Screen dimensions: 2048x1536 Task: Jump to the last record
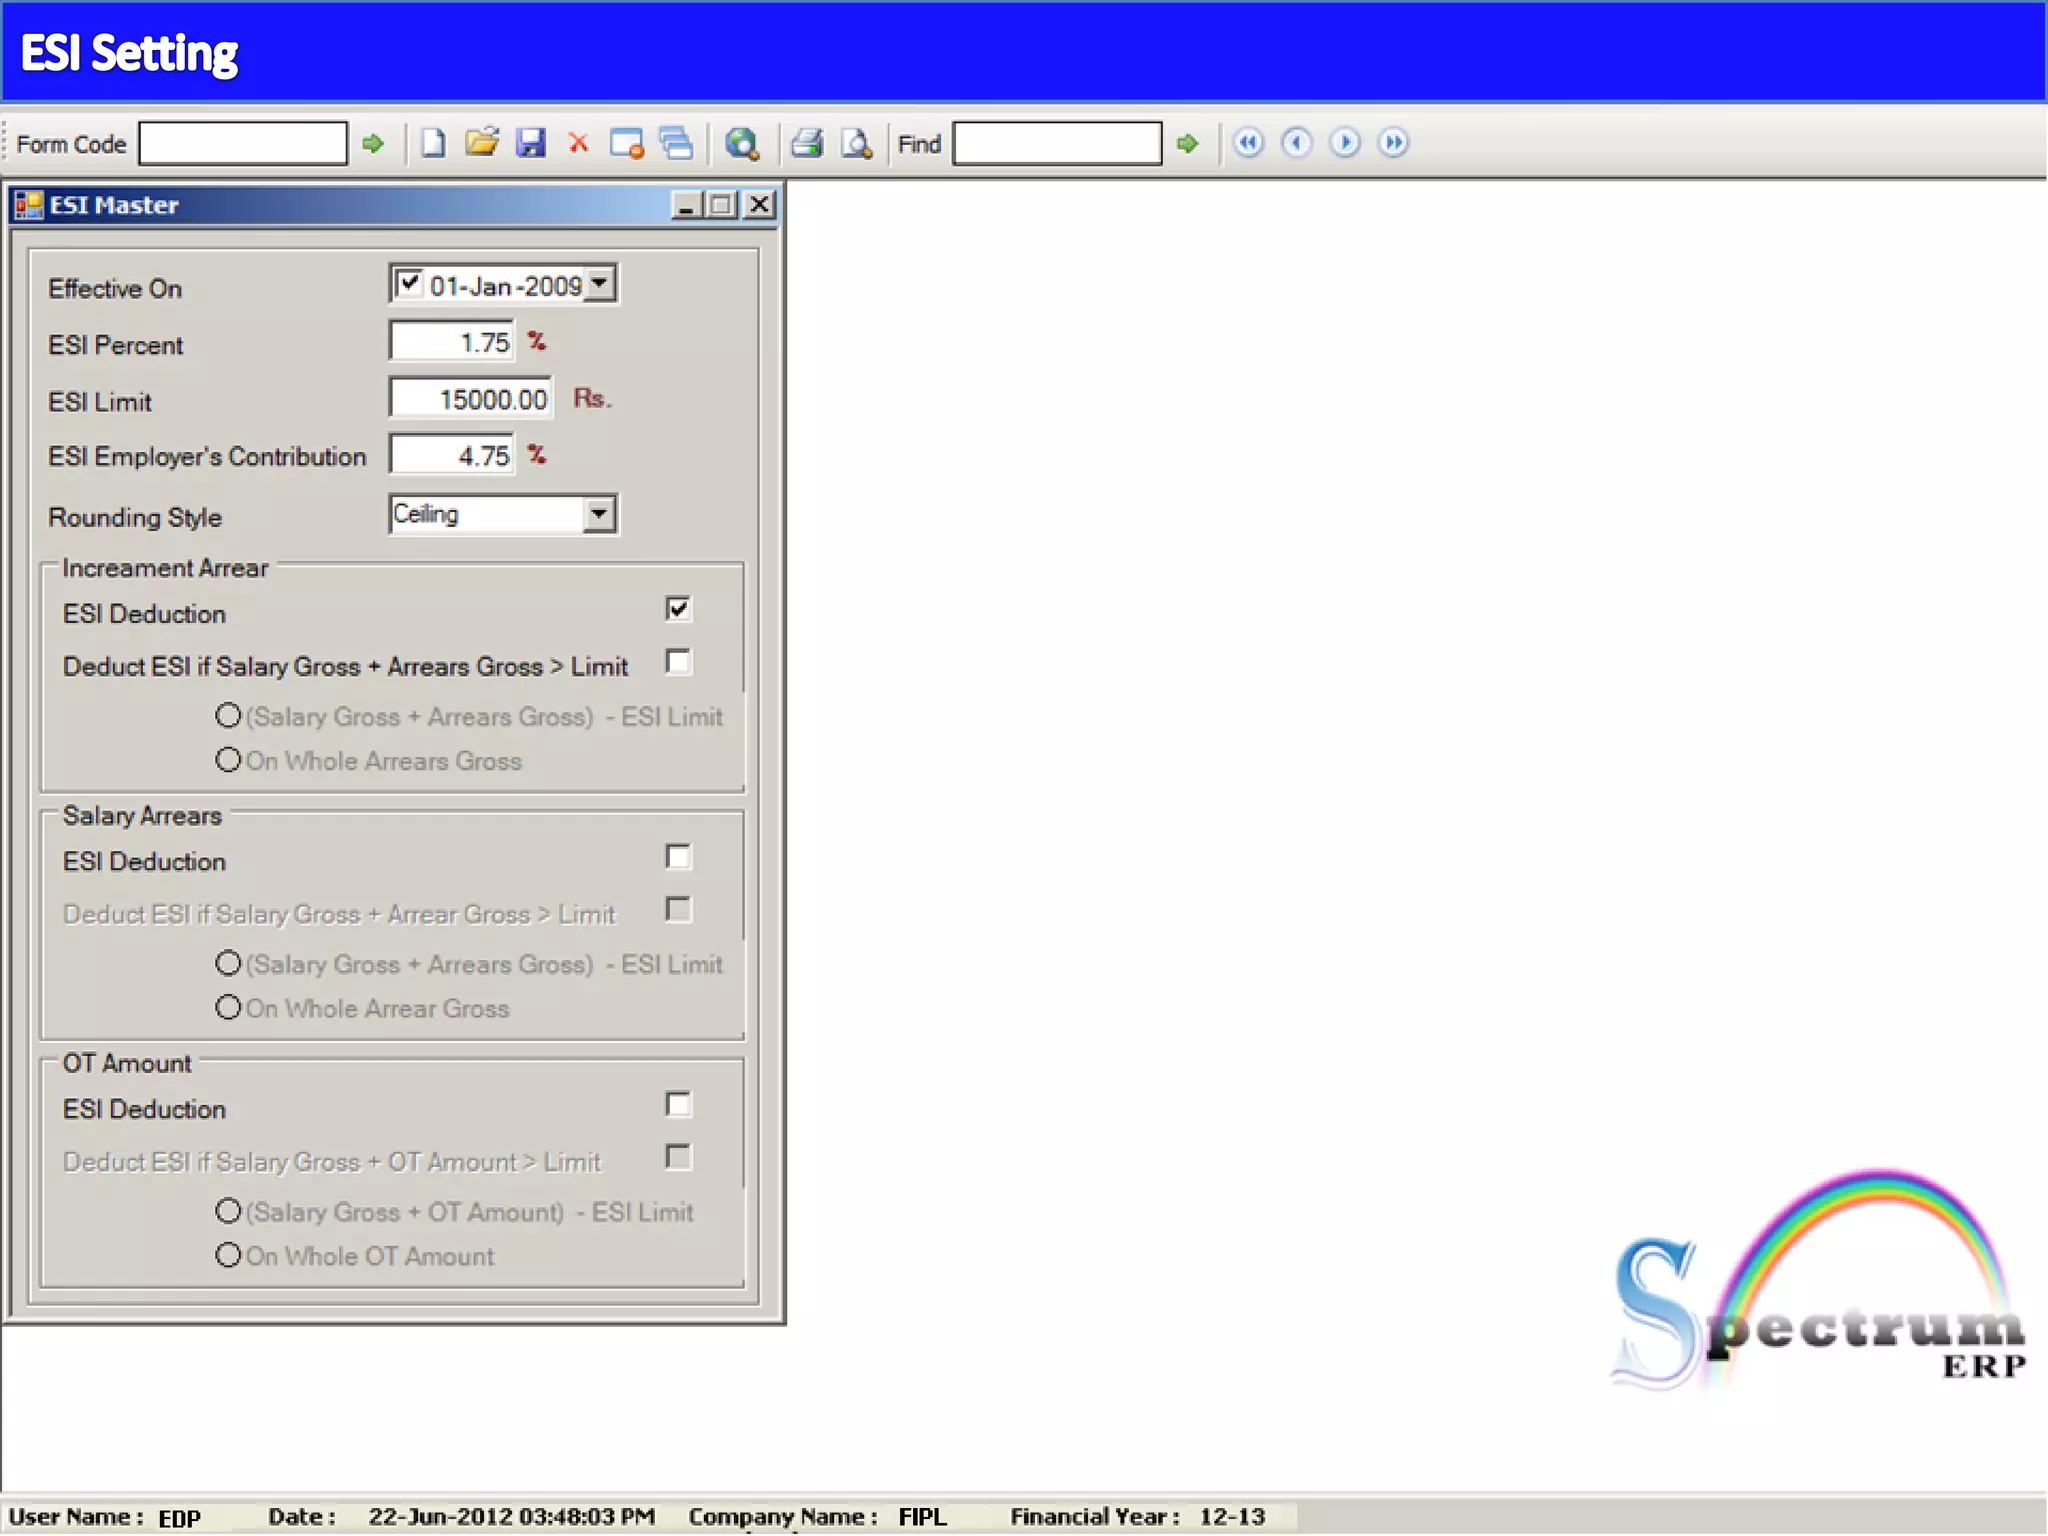pos(1393,143)
